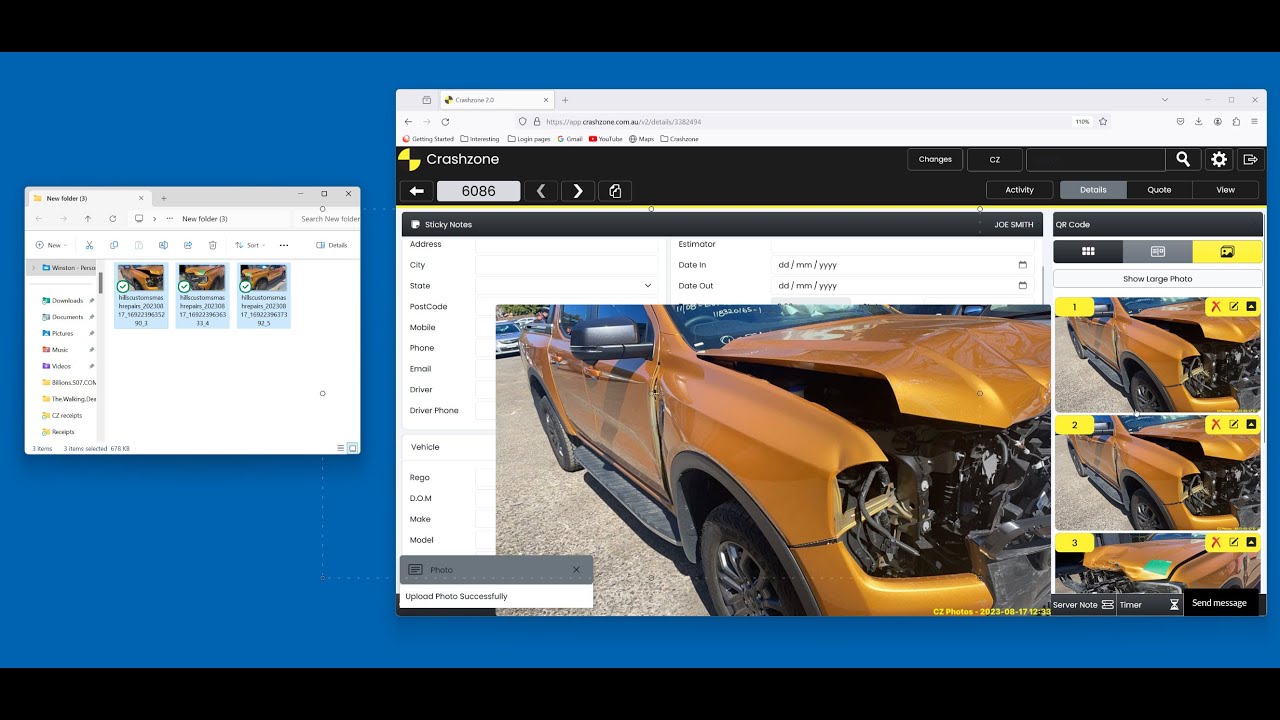
Task: Select the file thumbnail ending 90_3
Action: point(141,296)
